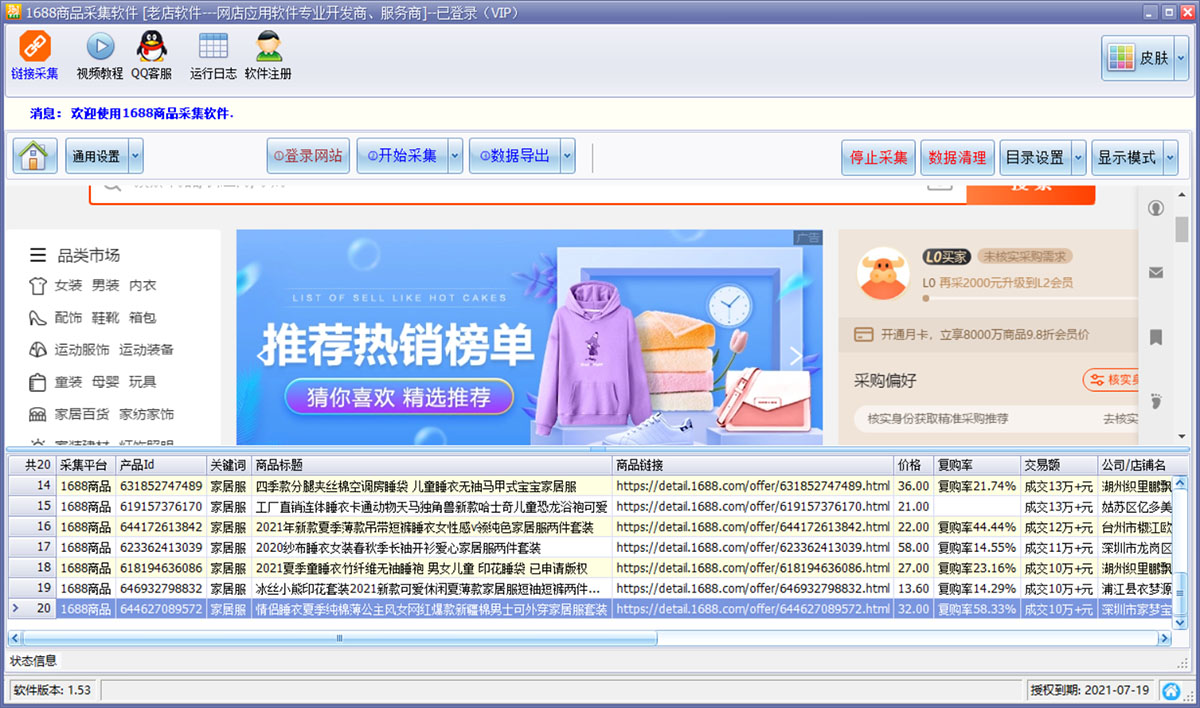This screenshot has height=708, width=1200.
Task: Open the envelope messages icon in the page sidebar
Action: click(x=1156, y=271)
